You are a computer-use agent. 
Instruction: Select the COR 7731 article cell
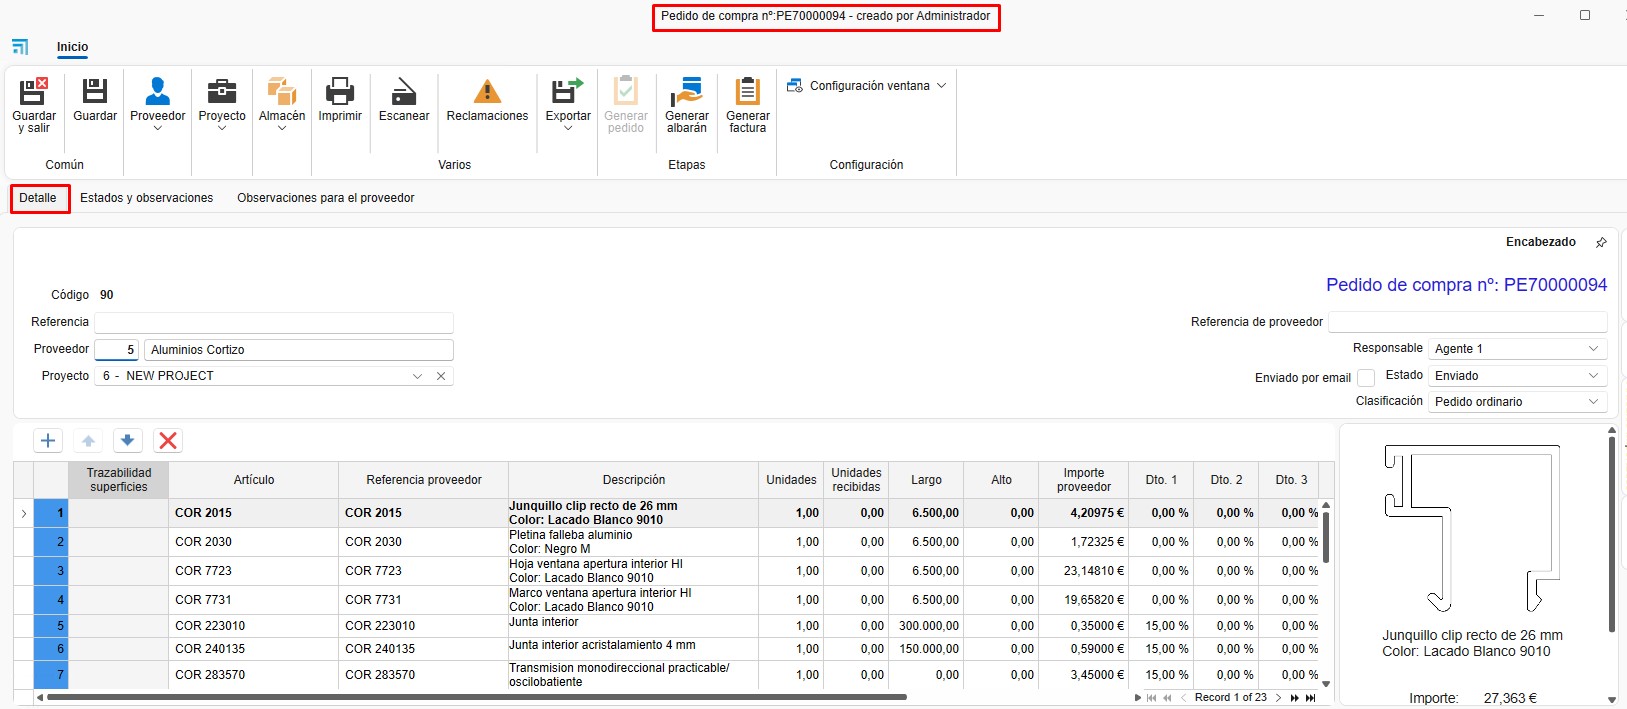click(254, 600)
